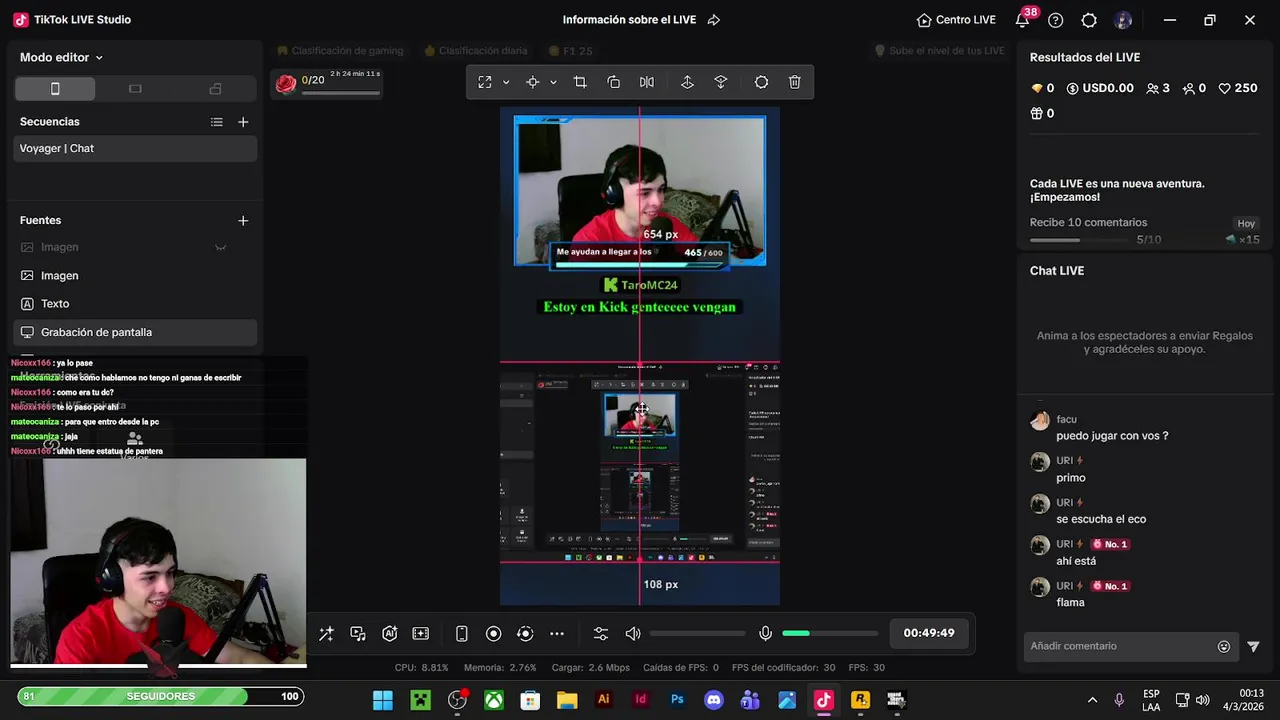Click the Sube el nivel de tus LIVE tab
1280x720 pixels.
click(x=940, y=51)
